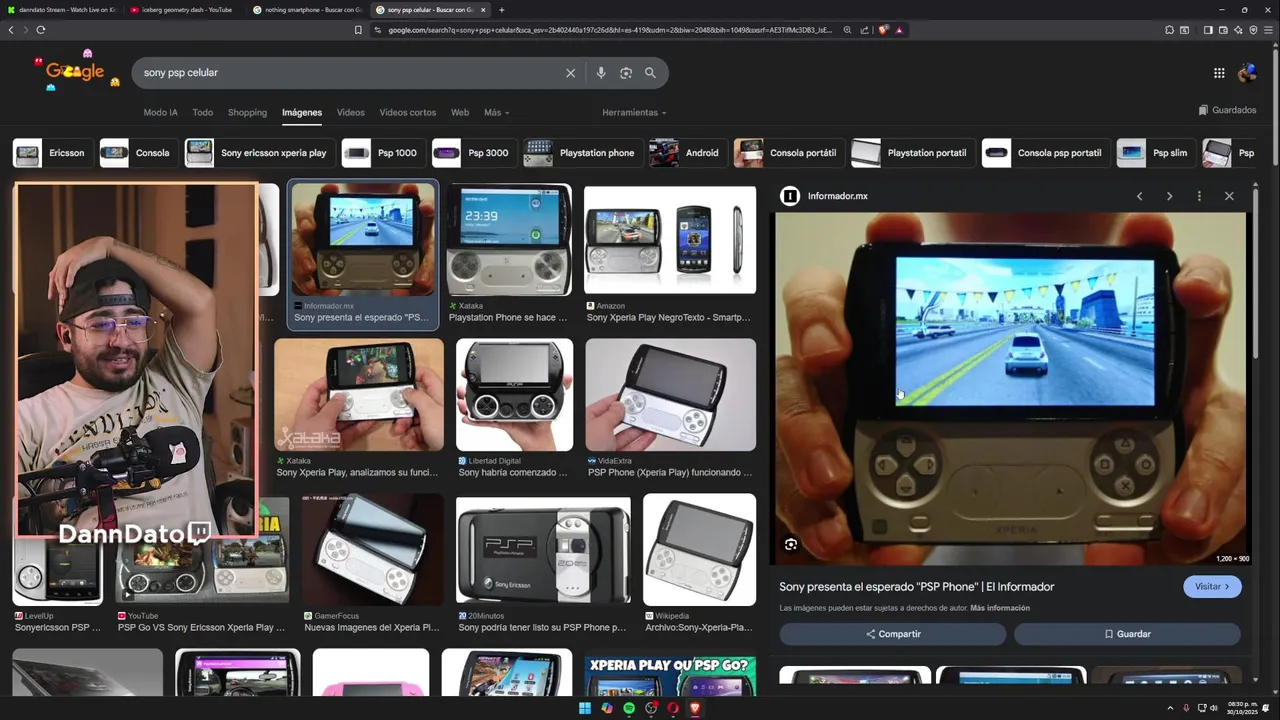Go to previous image in preview panel
The height and width of the screenshot is (720, 1280).
(1139, 196)
